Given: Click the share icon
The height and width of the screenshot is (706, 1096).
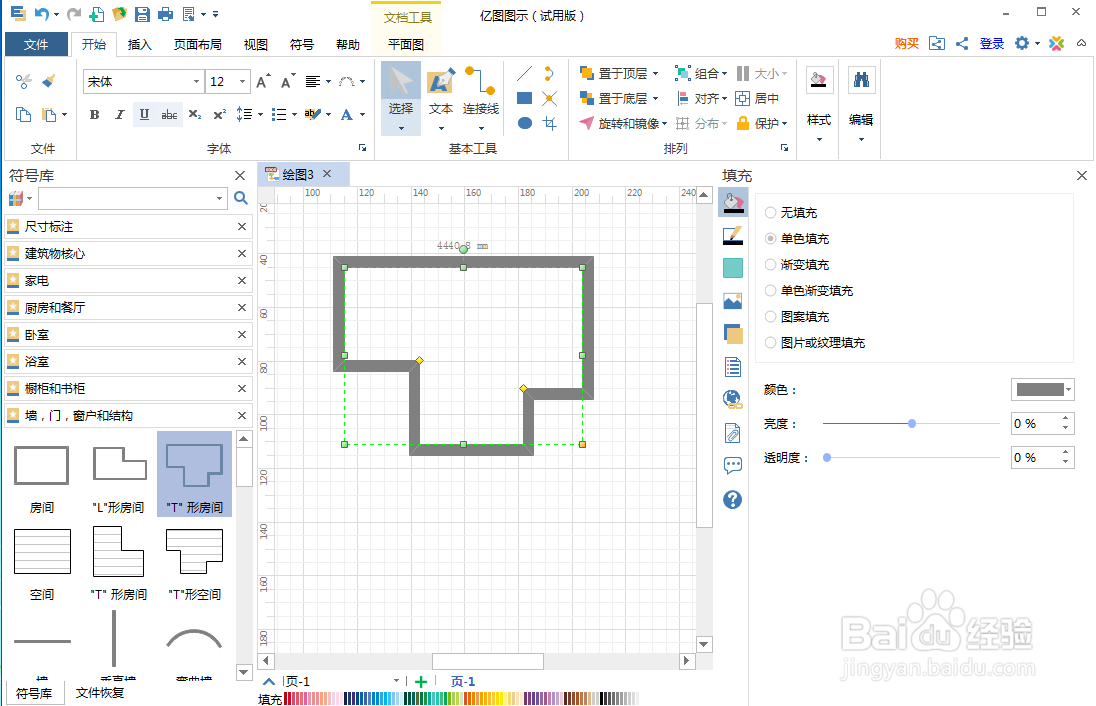Looking at the screenshot, I should [x=962, y=43].
